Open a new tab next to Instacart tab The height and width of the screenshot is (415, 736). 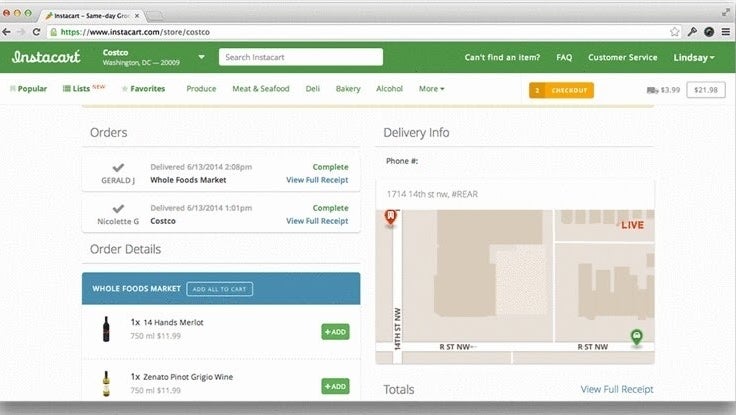[x=155, y=15]
